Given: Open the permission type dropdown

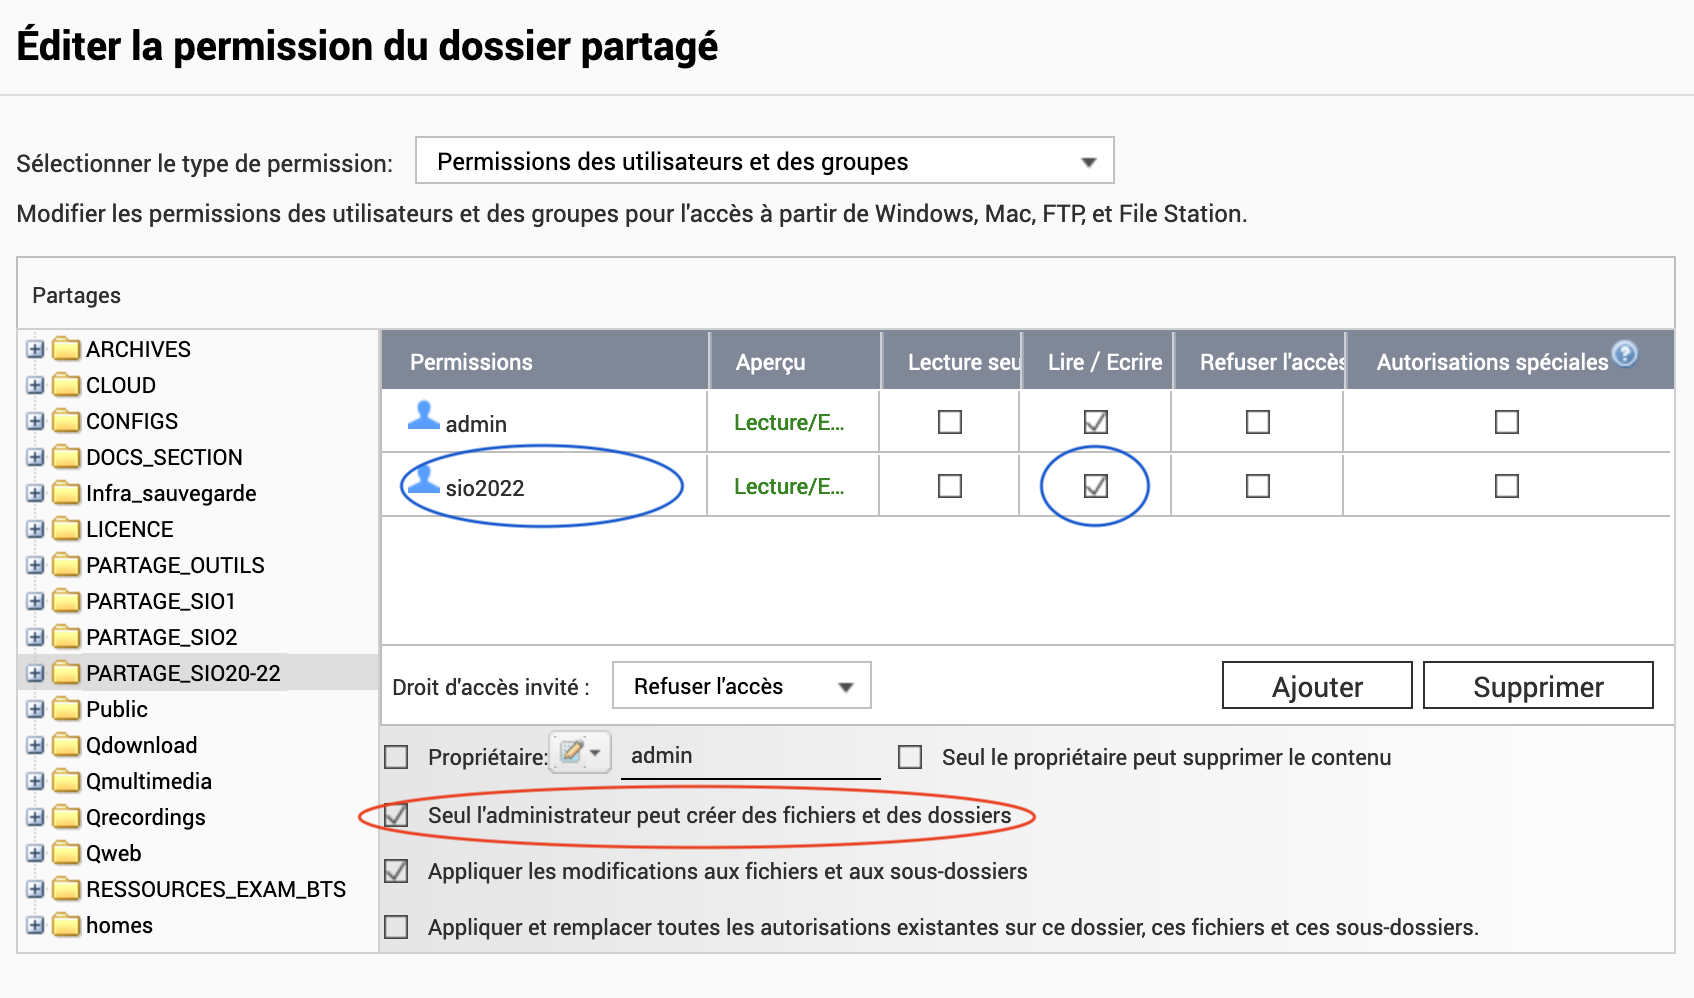Looking at the screenshot, I should click(x=764, y=161).
